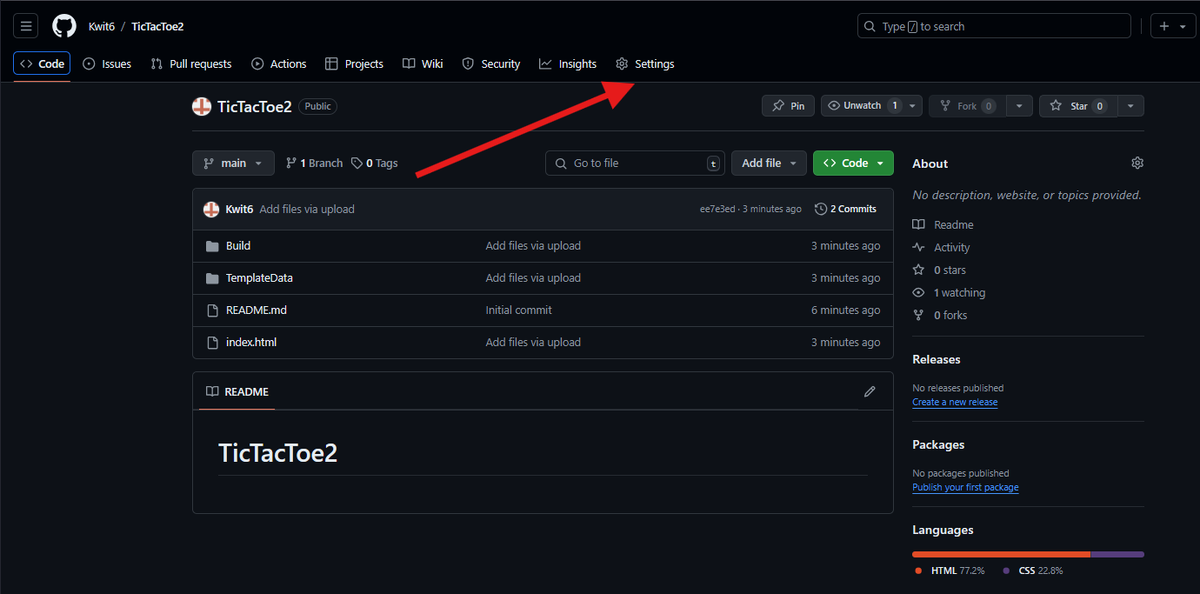Click the TemplateData folder icon
The width and height of the screenshot is (1200, 594).
(212, 278)
